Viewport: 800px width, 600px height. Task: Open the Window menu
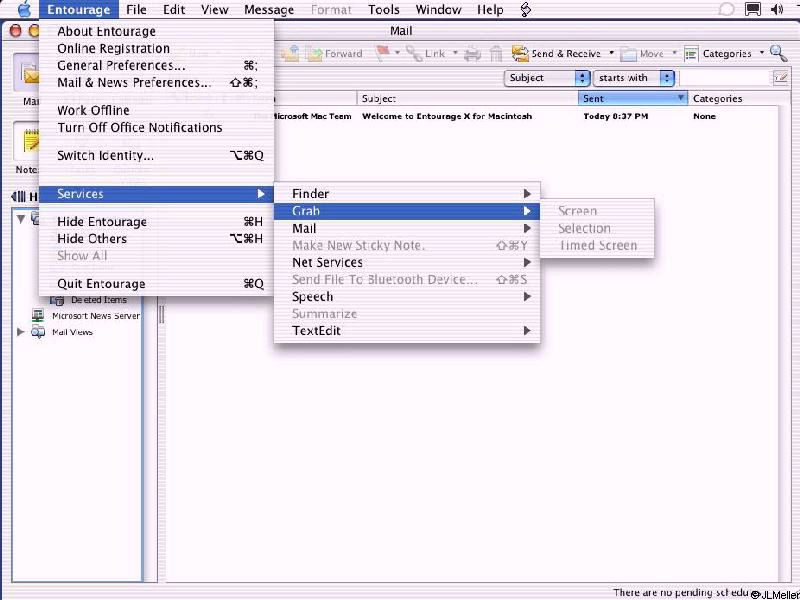click(438, 10)
